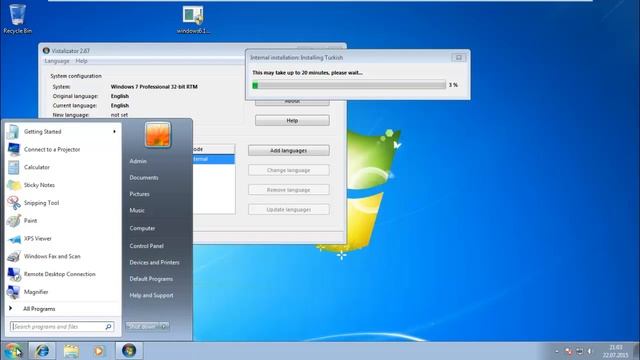Viewport: 640px width, 360px height.
Task: Open Music from Start menu
Action: coord(137,210)
